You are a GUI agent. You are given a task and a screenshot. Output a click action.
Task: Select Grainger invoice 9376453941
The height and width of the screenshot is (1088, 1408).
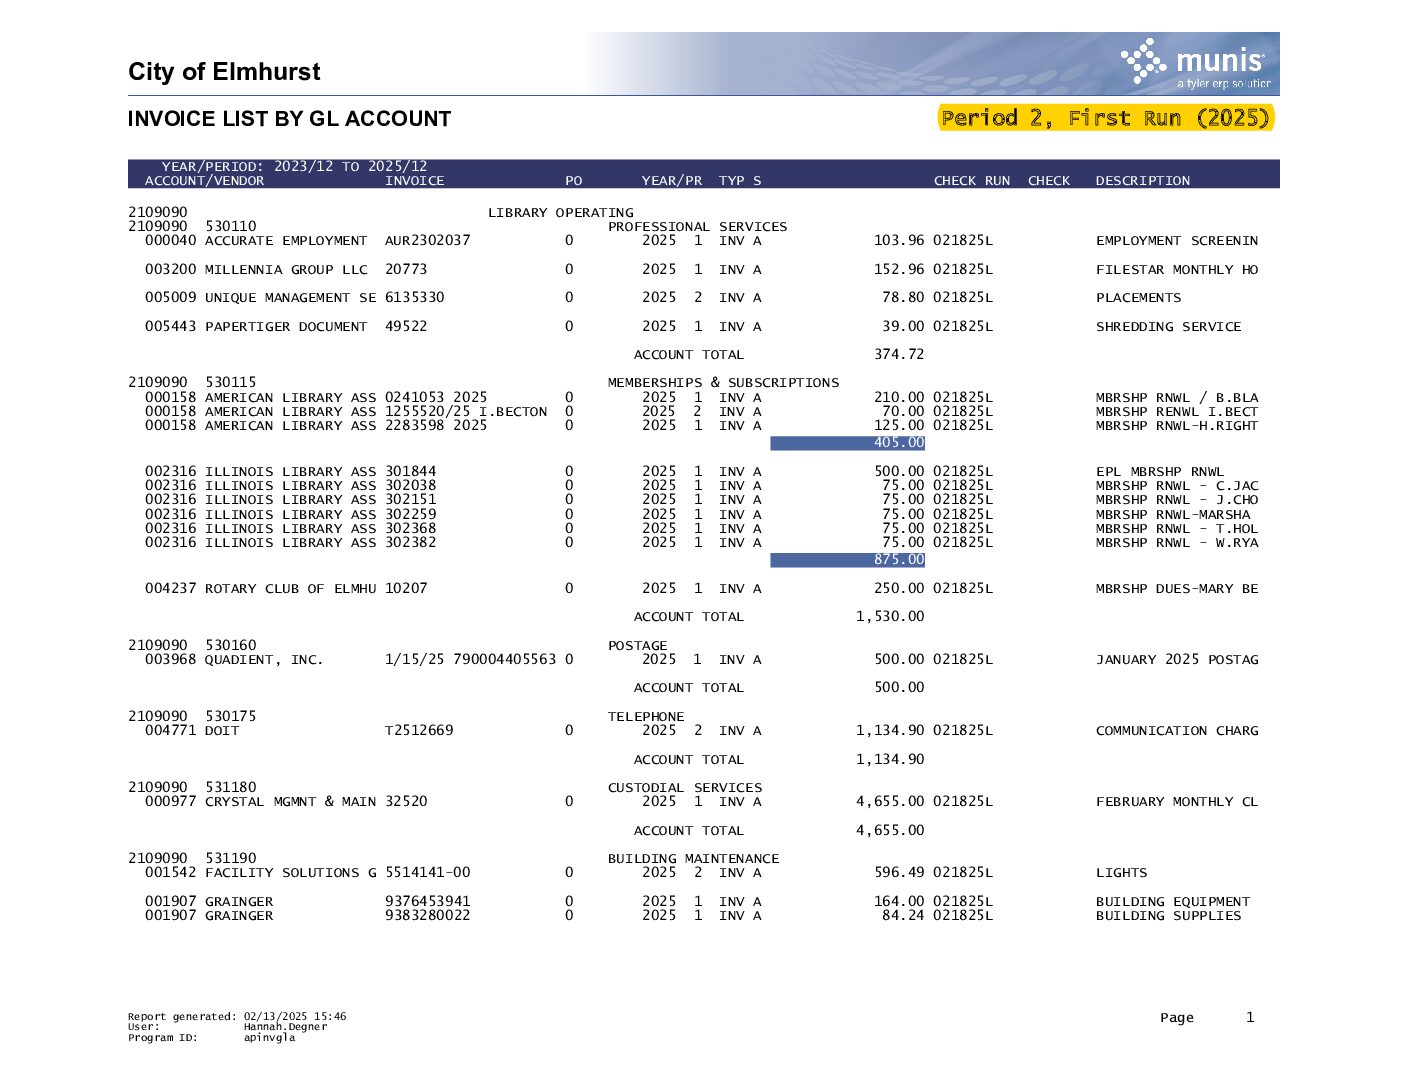pos(428,902)
